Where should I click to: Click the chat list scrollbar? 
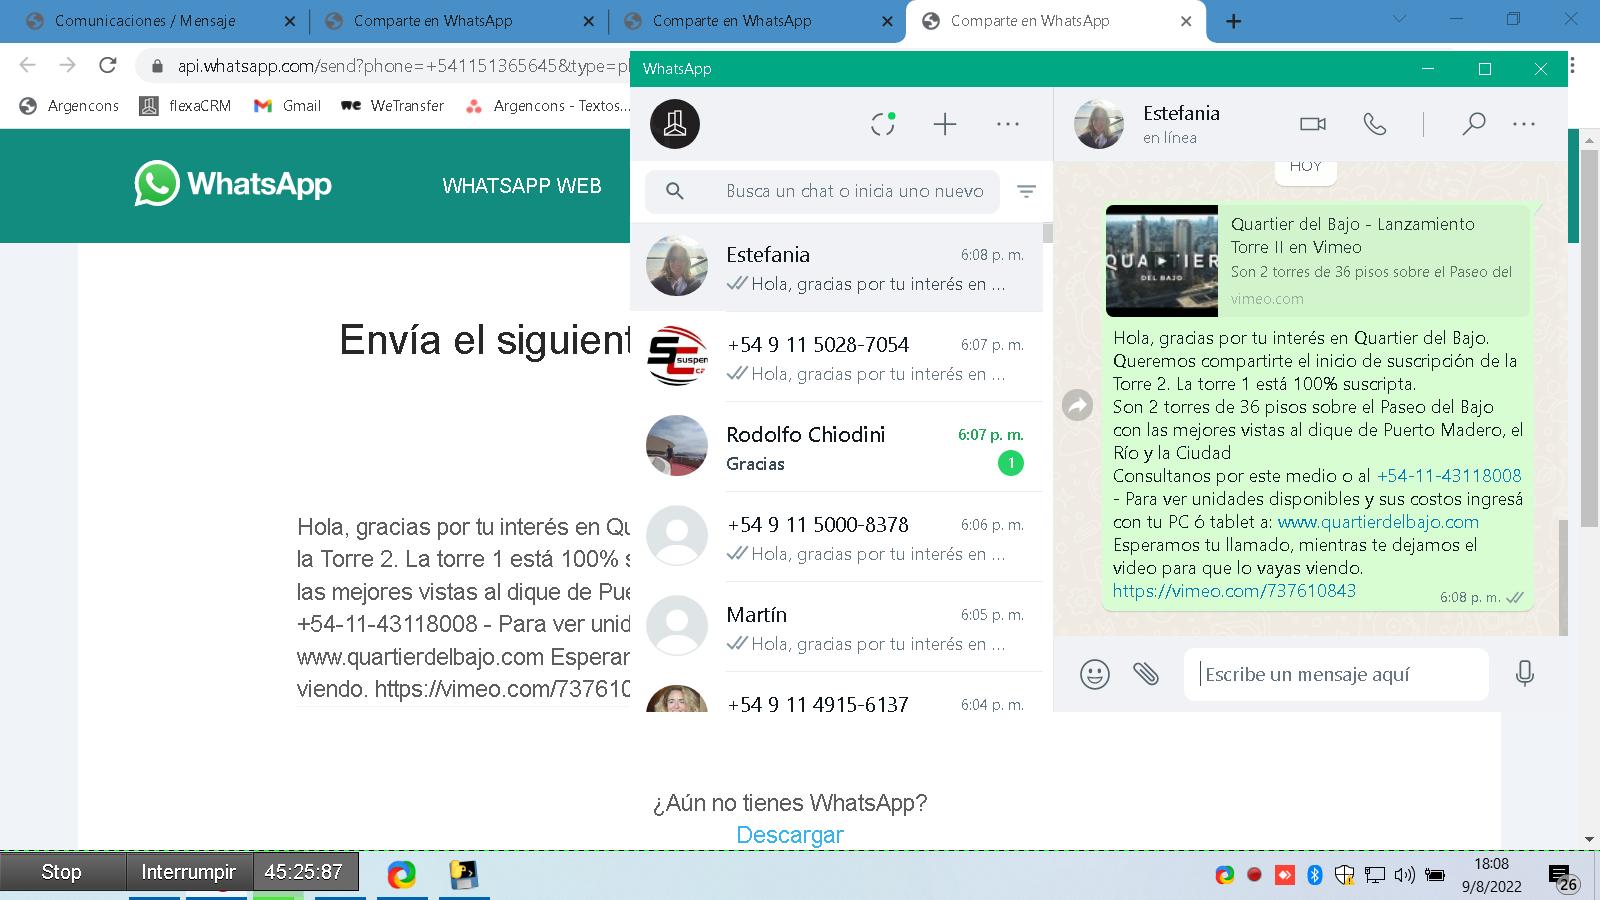click(1047, 232)
